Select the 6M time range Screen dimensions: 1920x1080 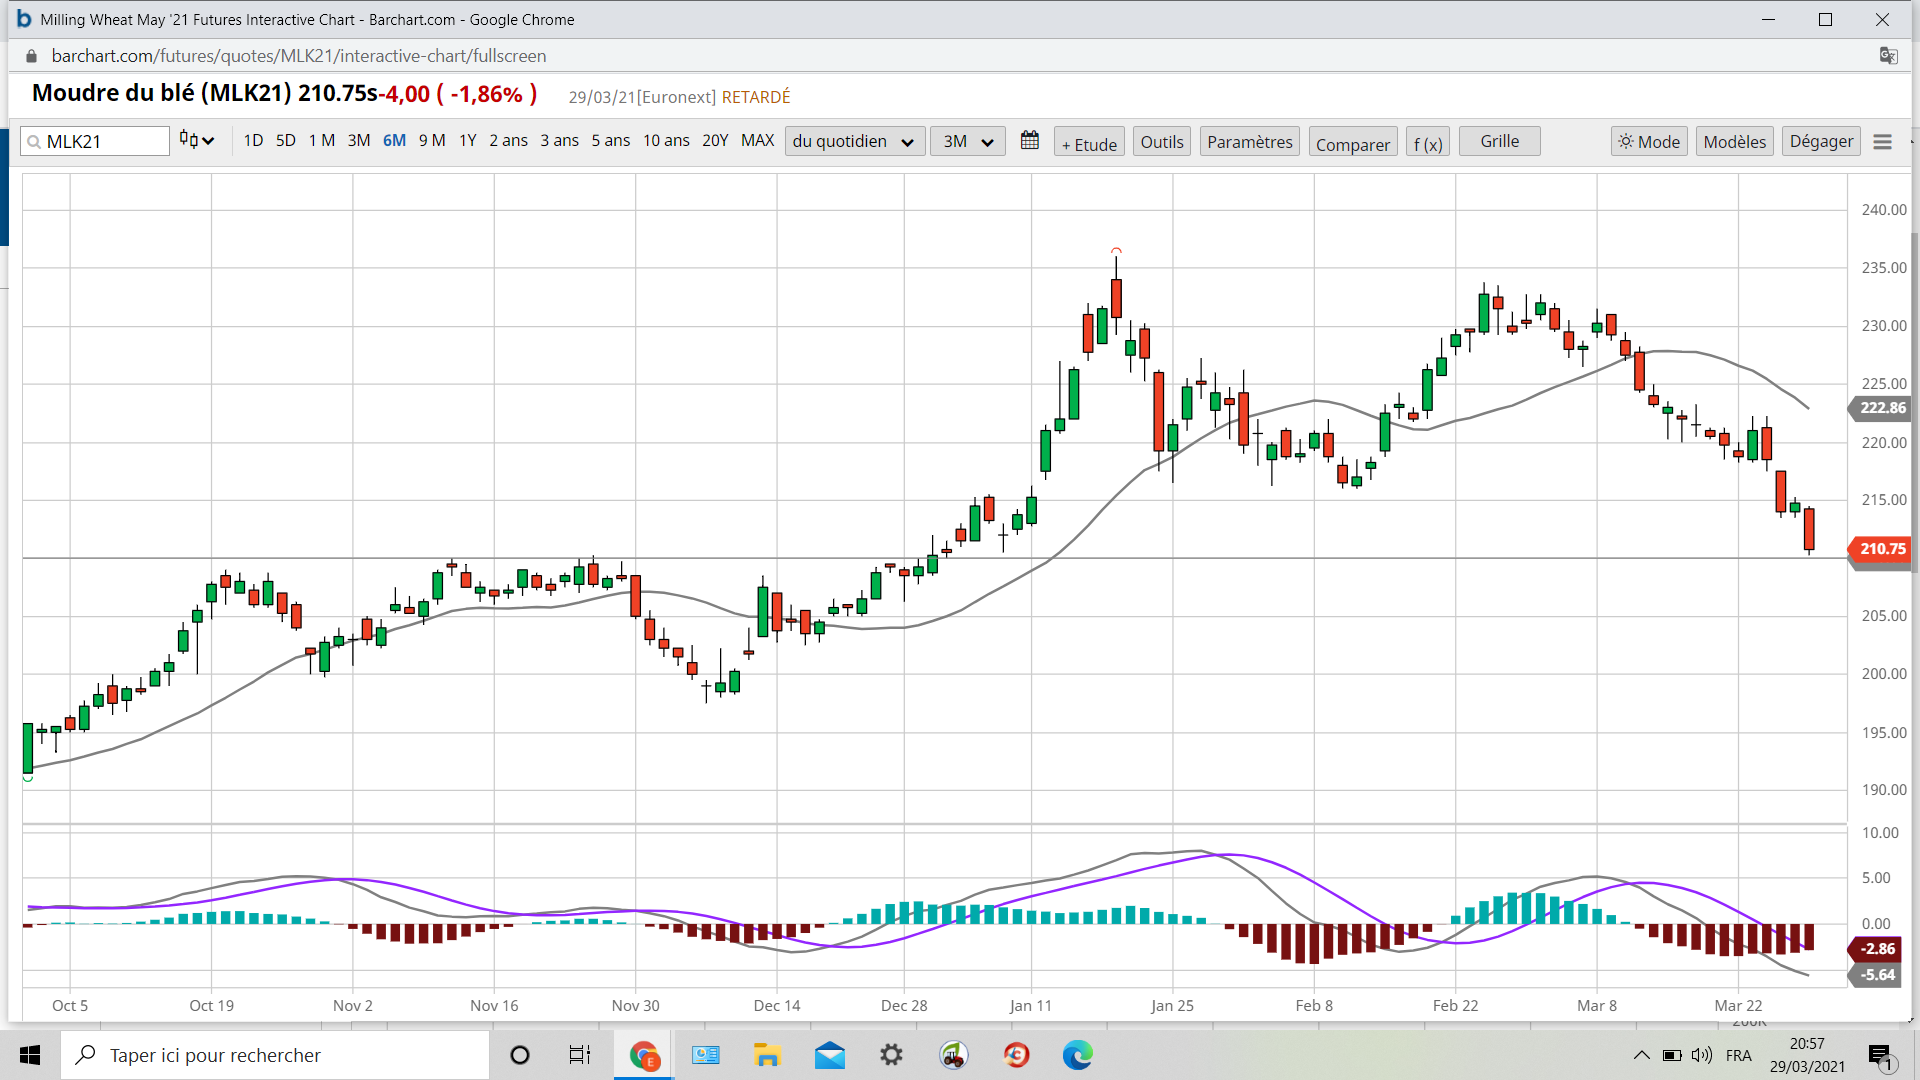(394, 141)
